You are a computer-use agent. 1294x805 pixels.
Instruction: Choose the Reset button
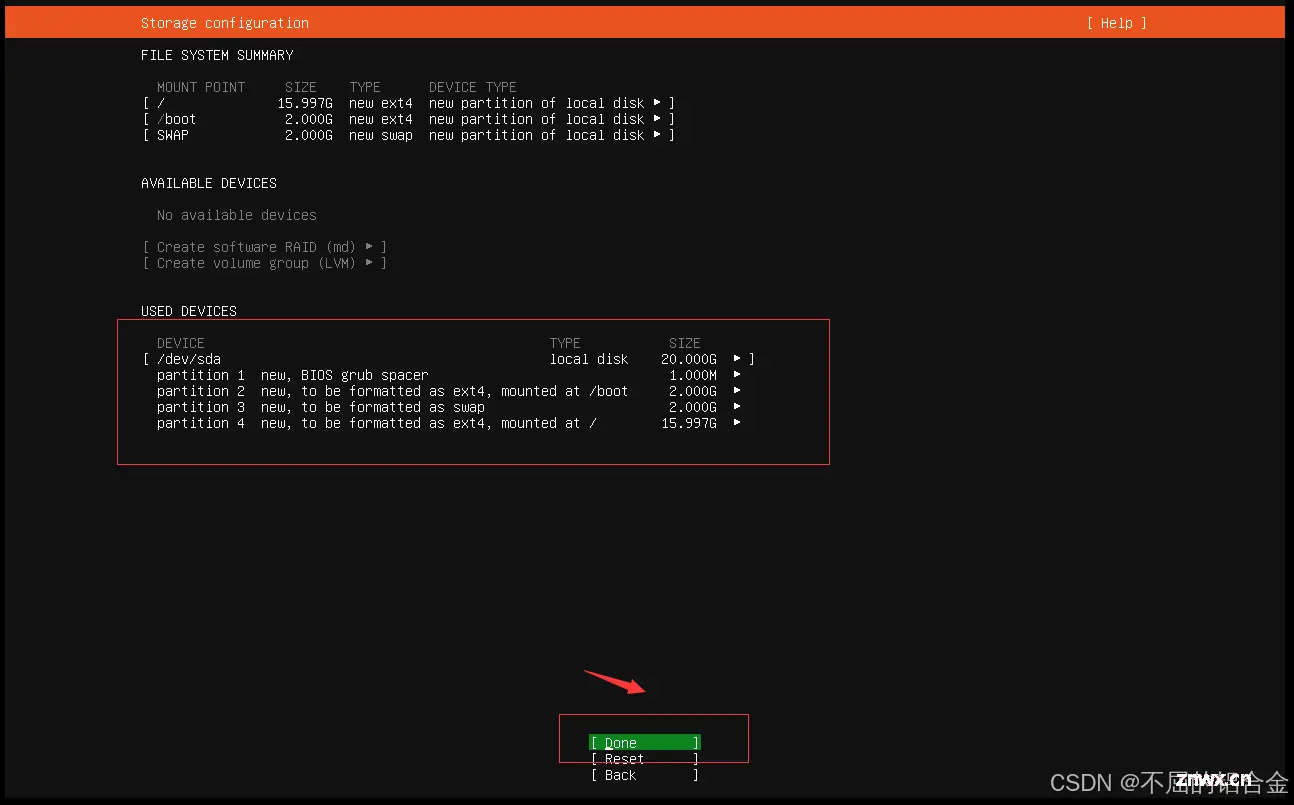(645, 759)
